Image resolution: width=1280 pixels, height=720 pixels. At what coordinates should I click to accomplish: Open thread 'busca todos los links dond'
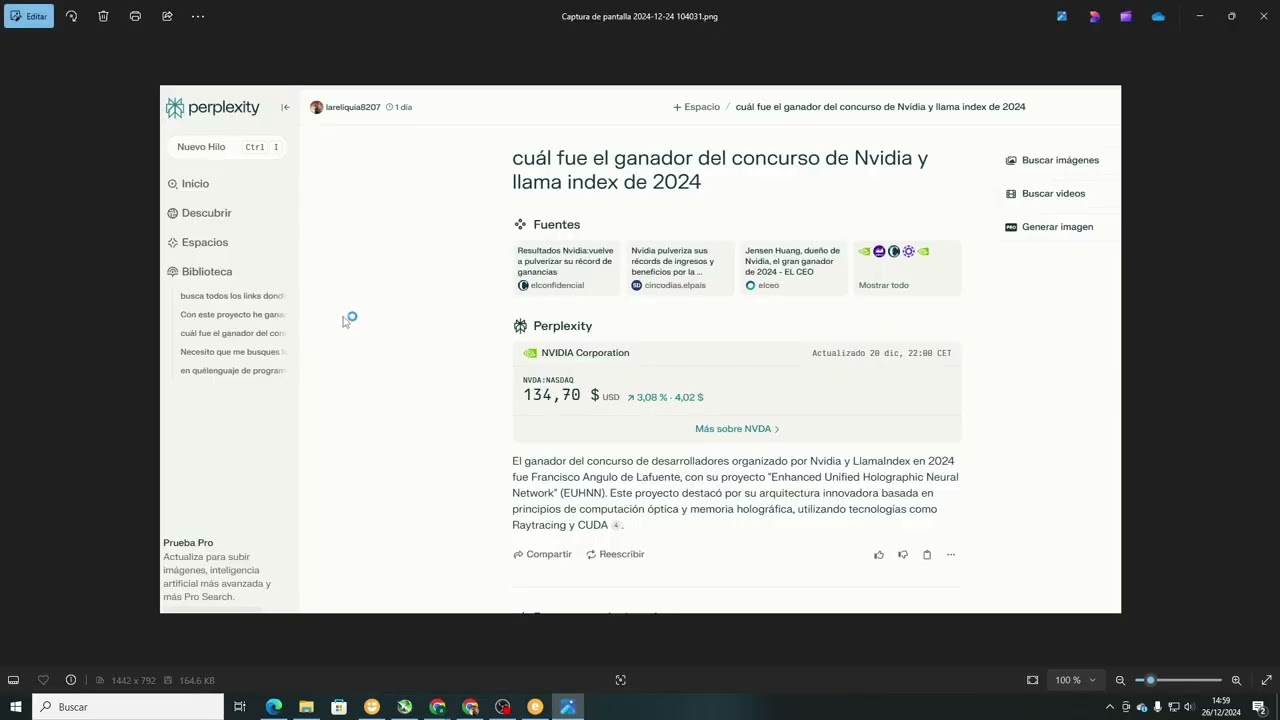point(233,296)
